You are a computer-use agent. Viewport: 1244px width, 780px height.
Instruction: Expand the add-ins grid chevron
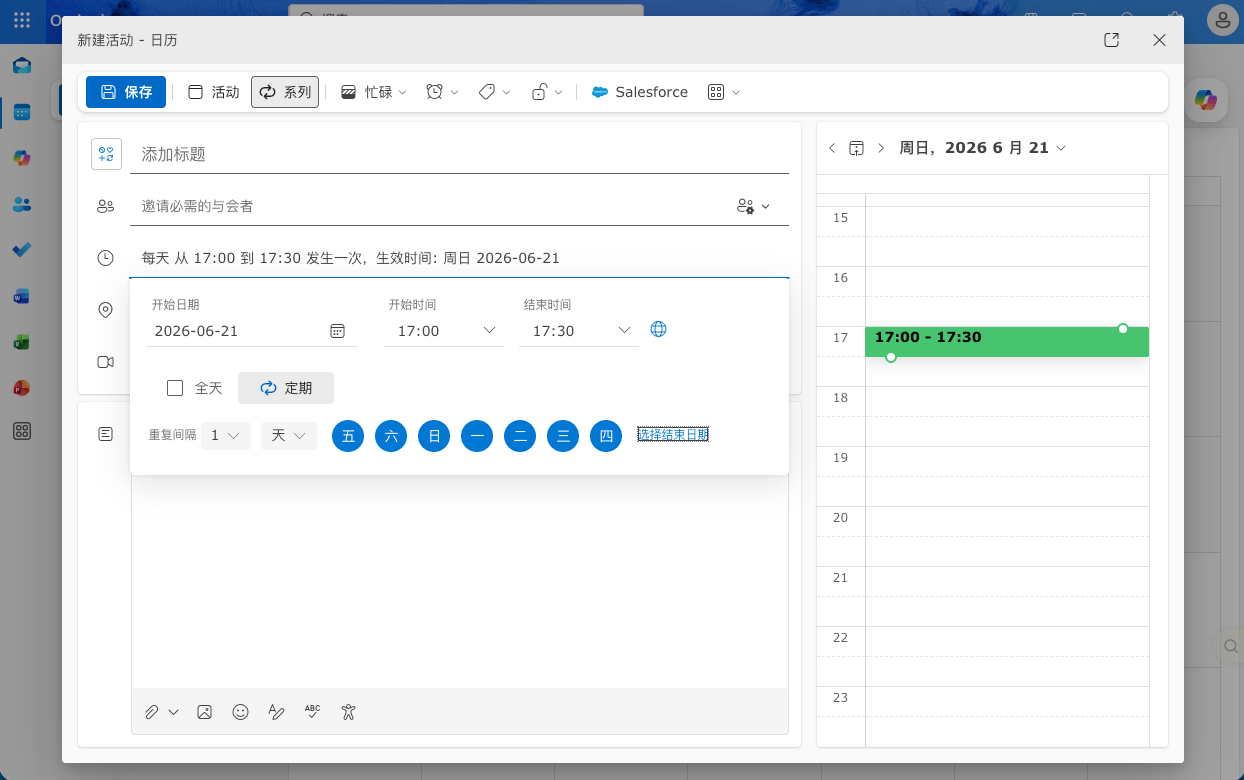736,92
